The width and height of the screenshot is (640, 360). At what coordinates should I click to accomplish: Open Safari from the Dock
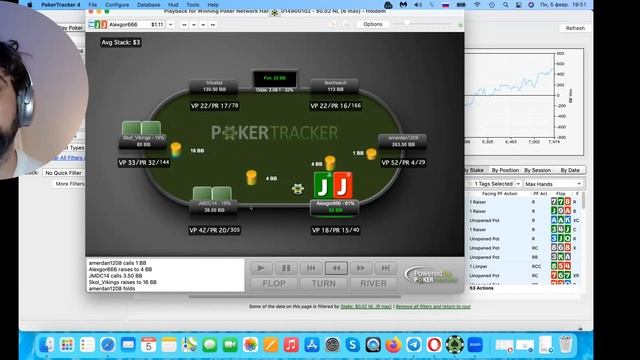(x=108, y=345)
